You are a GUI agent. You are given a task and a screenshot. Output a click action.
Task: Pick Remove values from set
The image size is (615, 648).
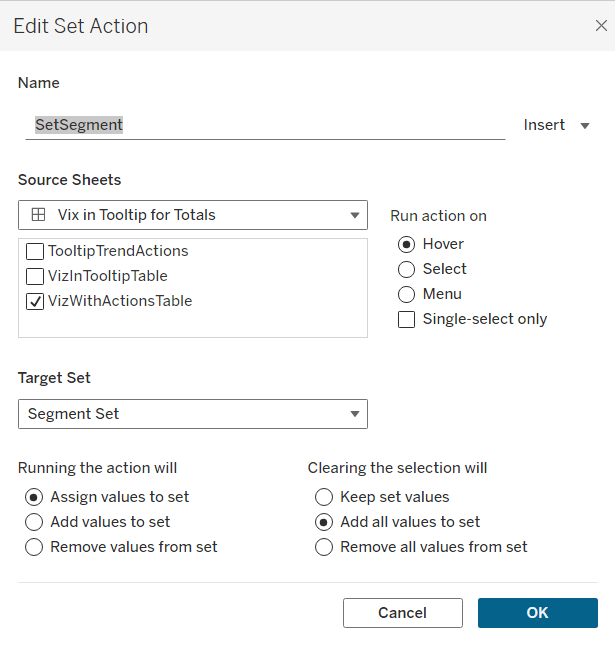point(34,547)
